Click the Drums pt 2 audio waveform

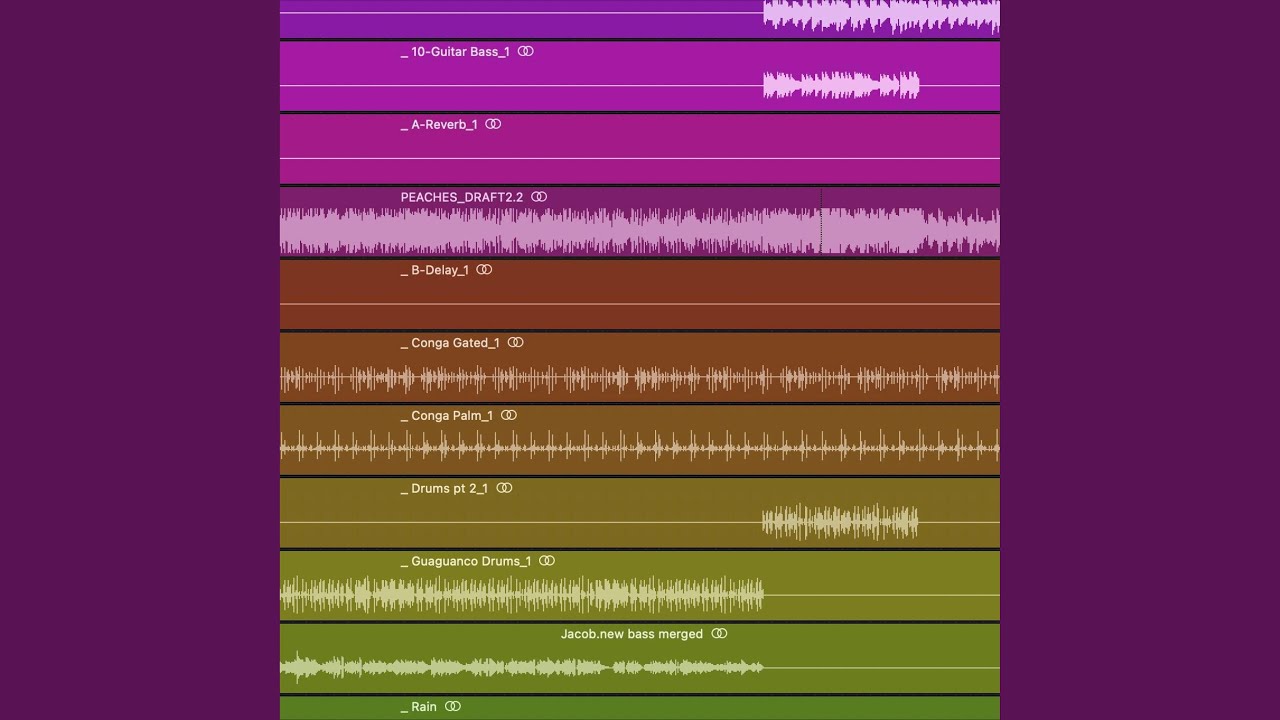tap(840, 522)
